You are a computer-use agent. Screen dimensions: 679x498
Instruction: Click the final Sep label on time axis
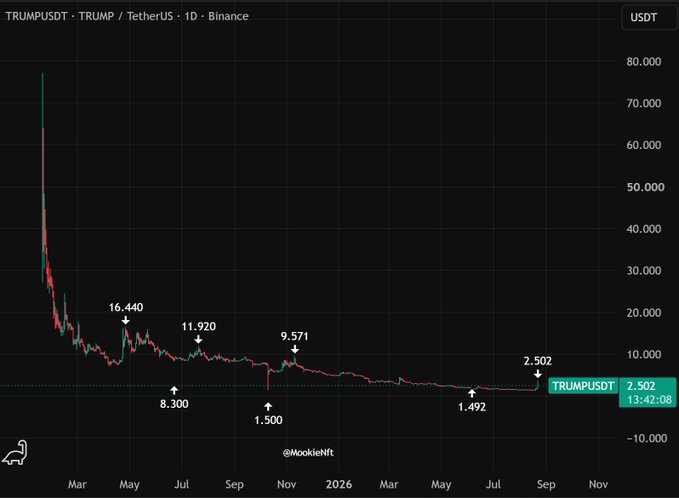(x=546, y=484)
